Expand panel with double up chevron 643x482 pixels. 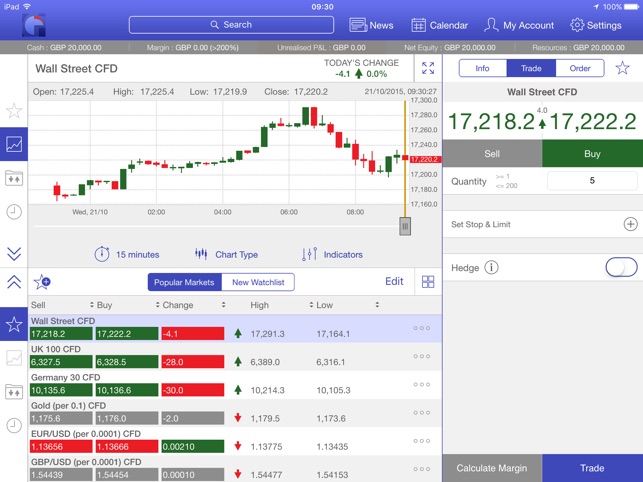14,282
